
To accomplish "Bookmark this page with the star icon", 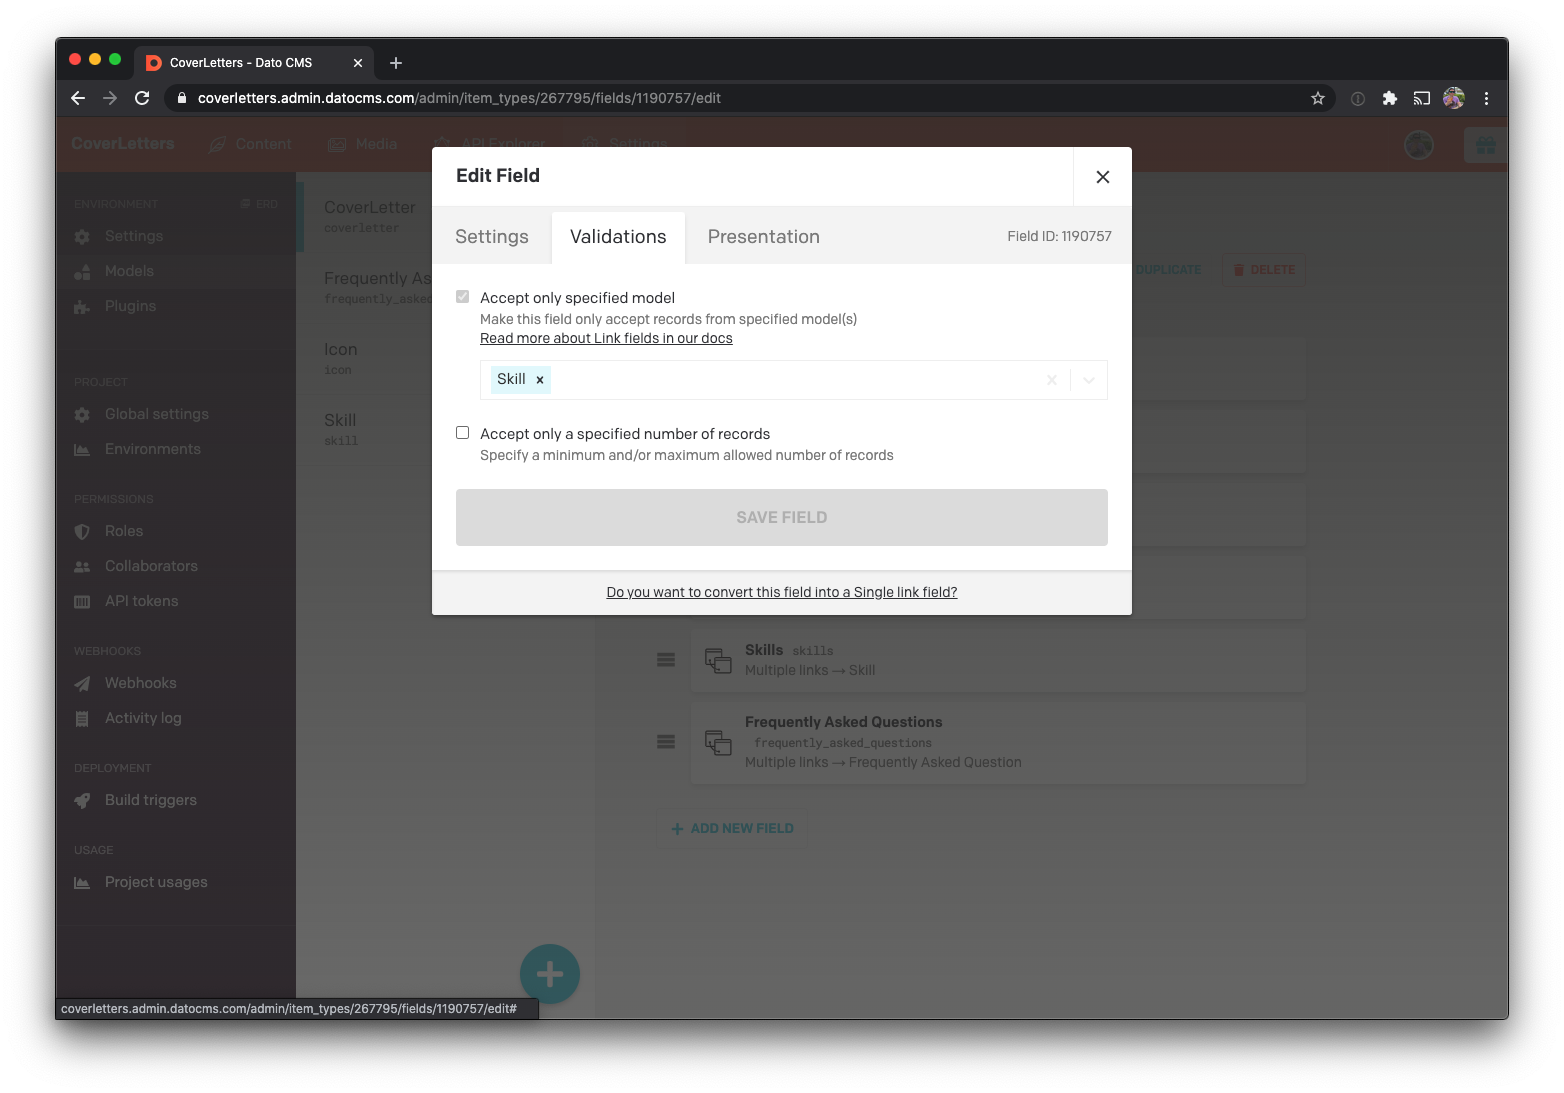I will [1317, 98].
